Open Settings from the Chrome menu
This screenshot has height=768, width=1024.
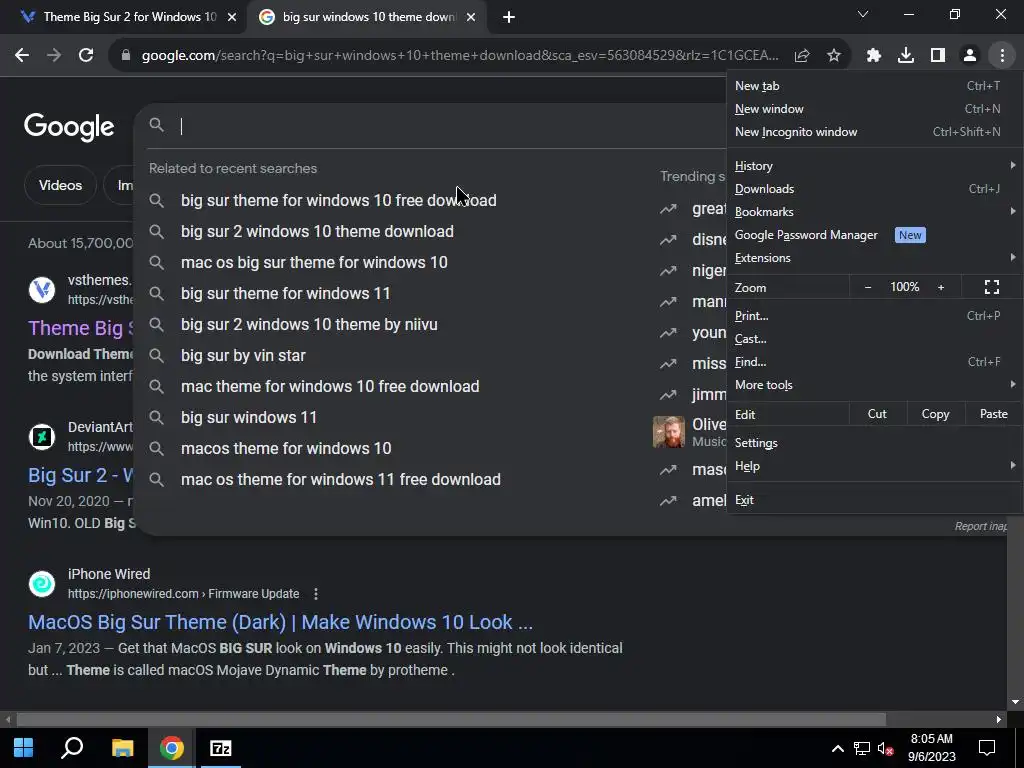coord(874,443)
